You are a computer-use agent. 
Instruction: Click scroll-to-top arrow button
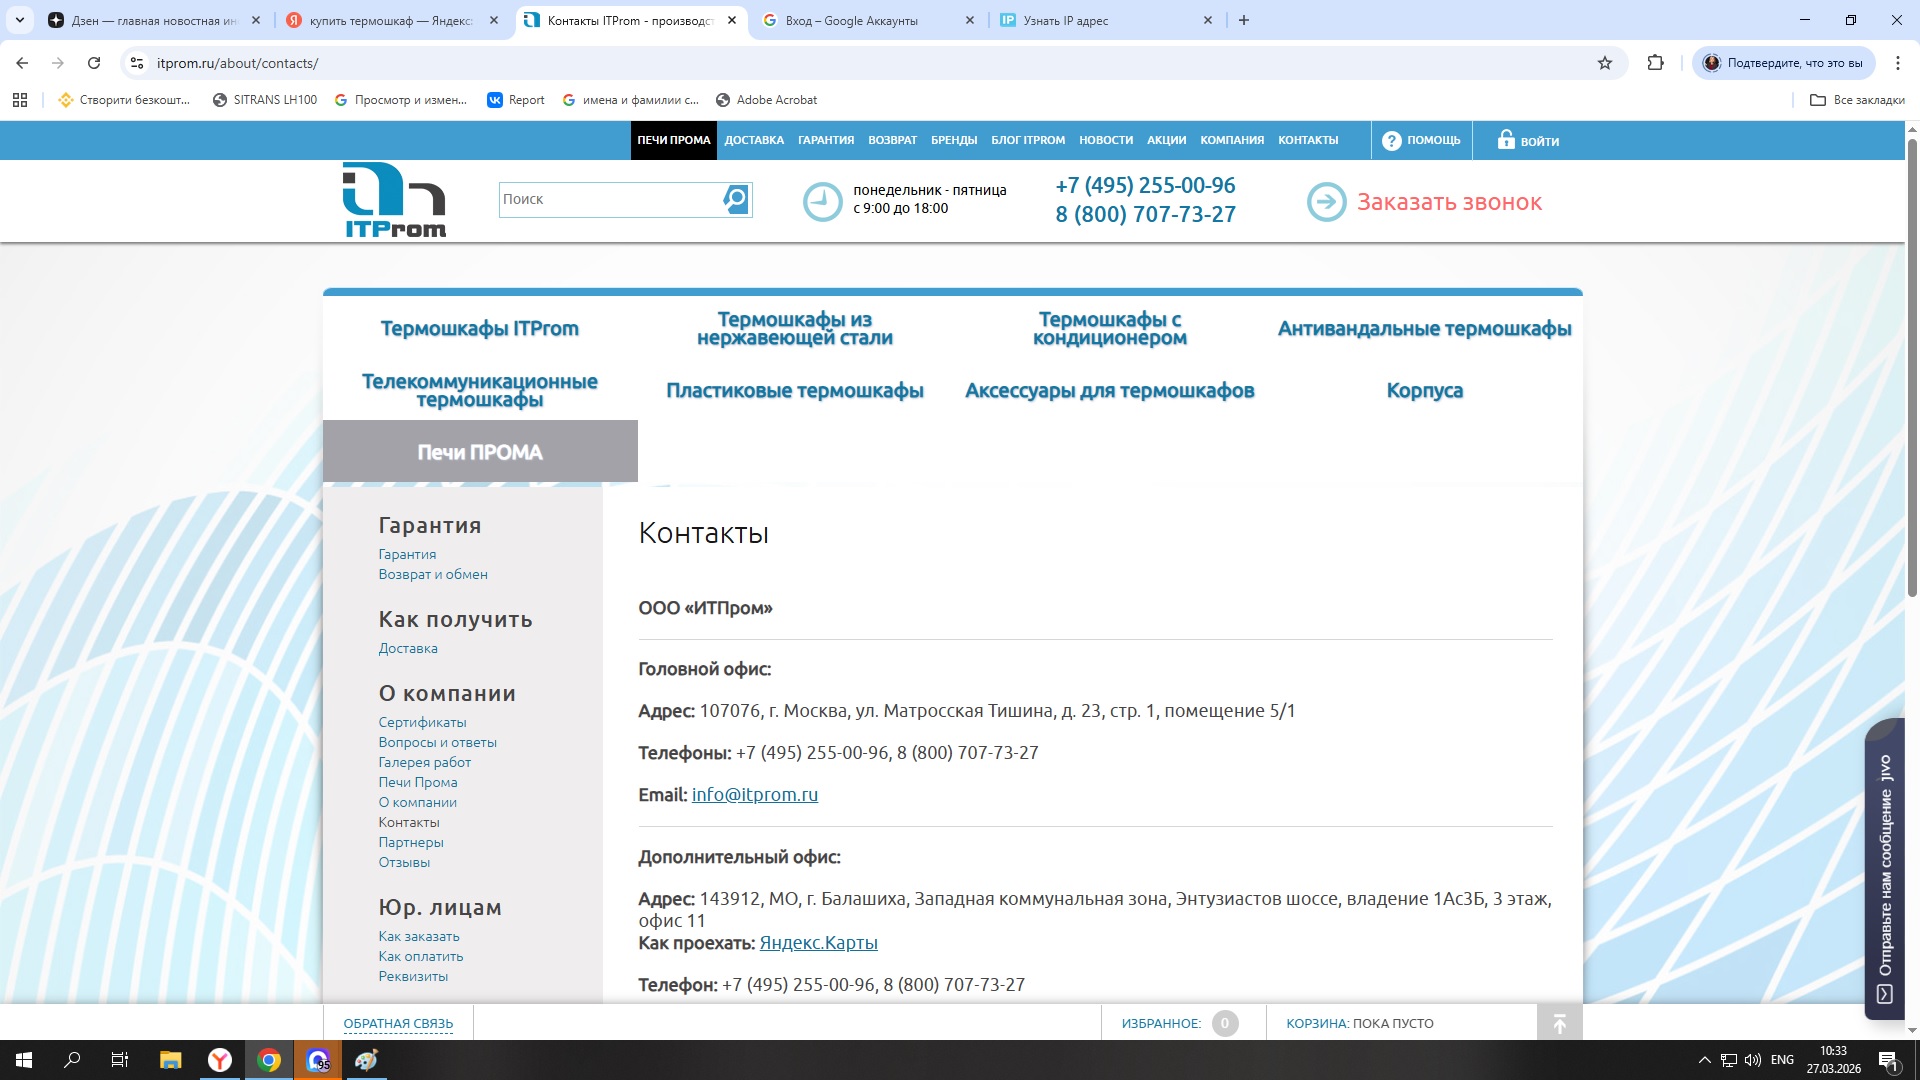pos(1559,1023)
